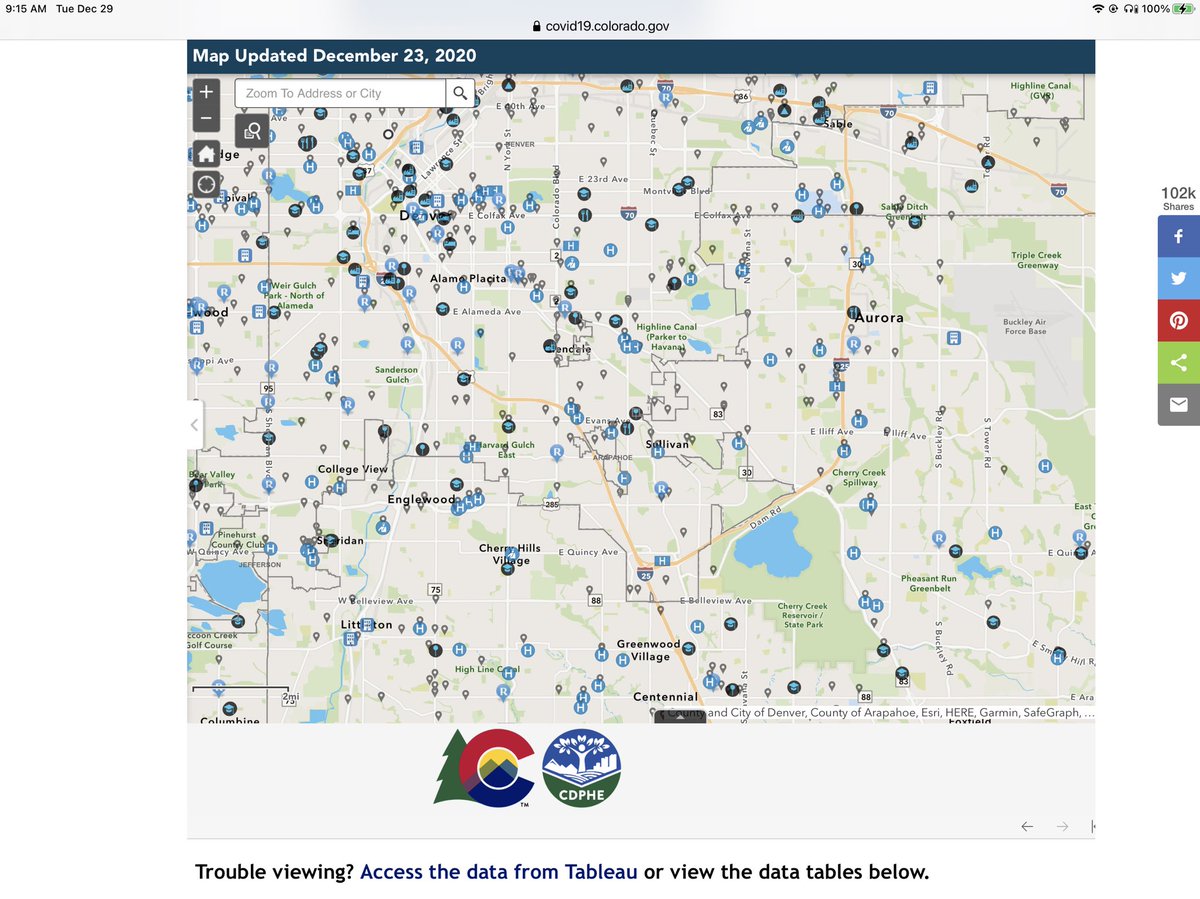Image resolution: width=1200 pixels, height=899 pixels.
Task: Share the page via email icon
Action: coord(1179,404)
